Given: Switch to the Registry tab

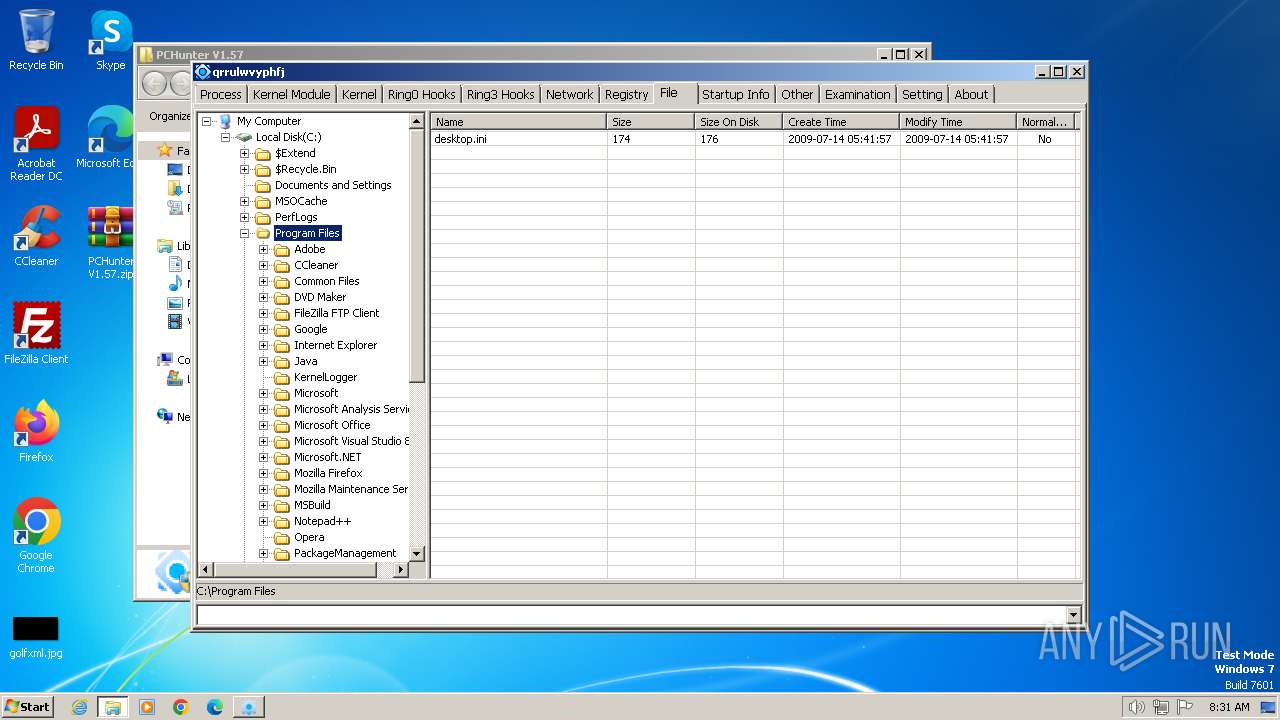Looking at the screenshot, I should 626,94.
